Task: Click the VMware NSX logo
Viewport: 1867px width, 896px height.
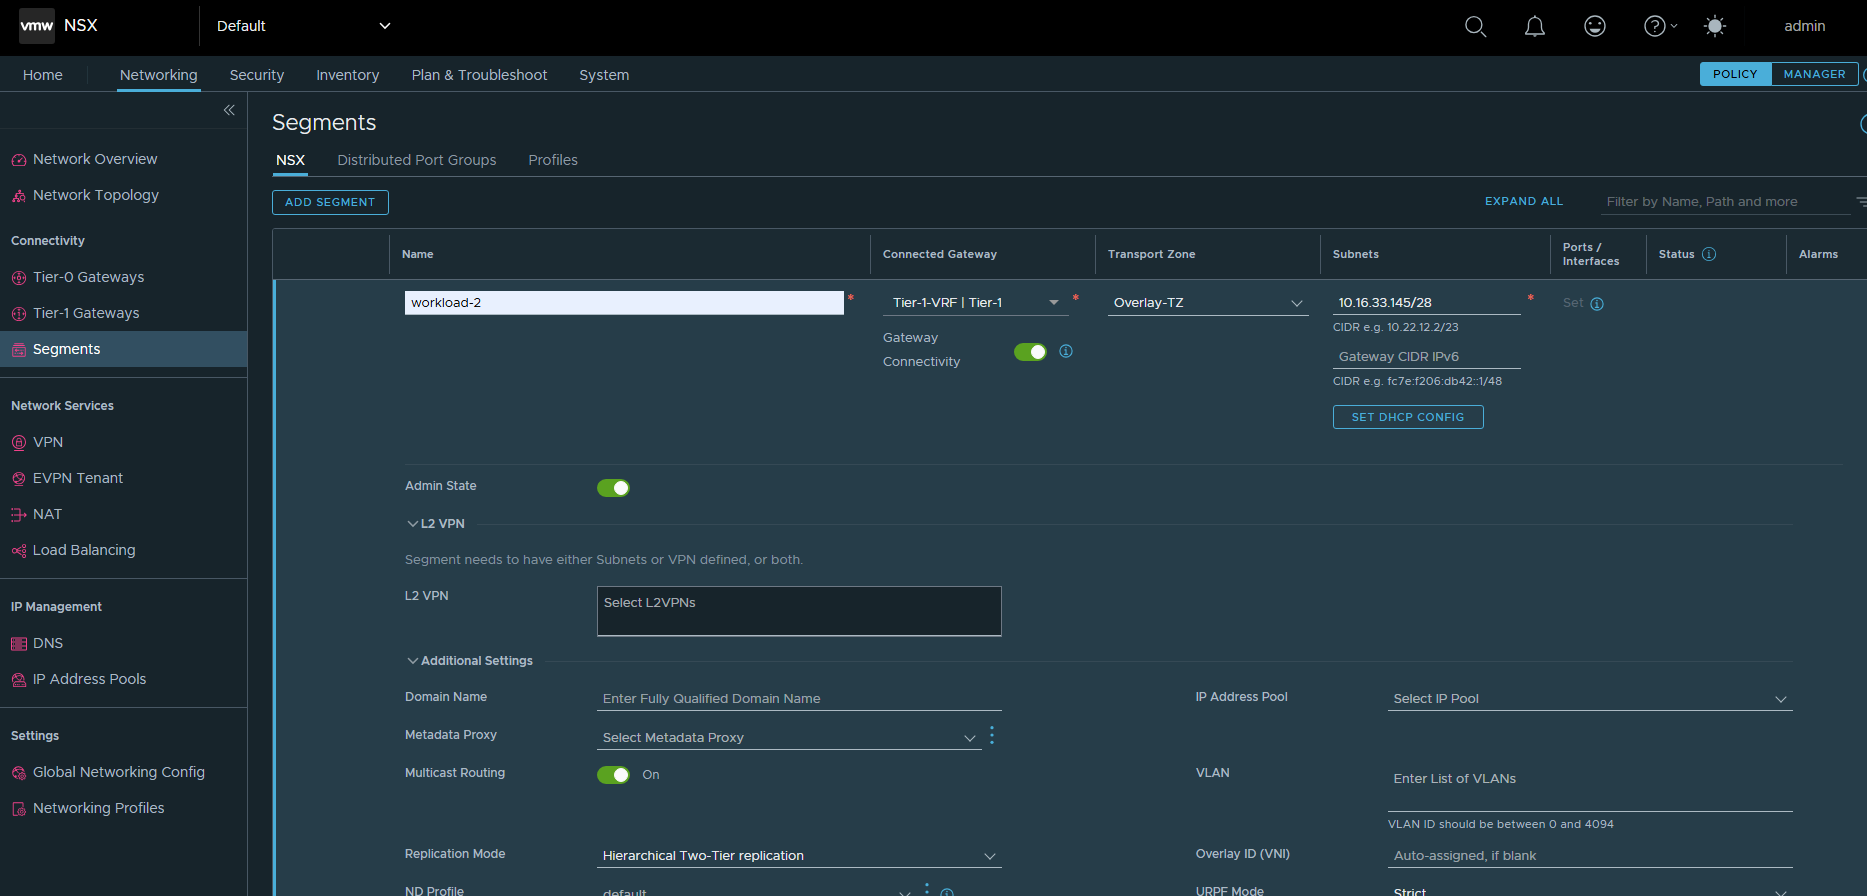Action: pyautogui.click(x=37, y=26)
